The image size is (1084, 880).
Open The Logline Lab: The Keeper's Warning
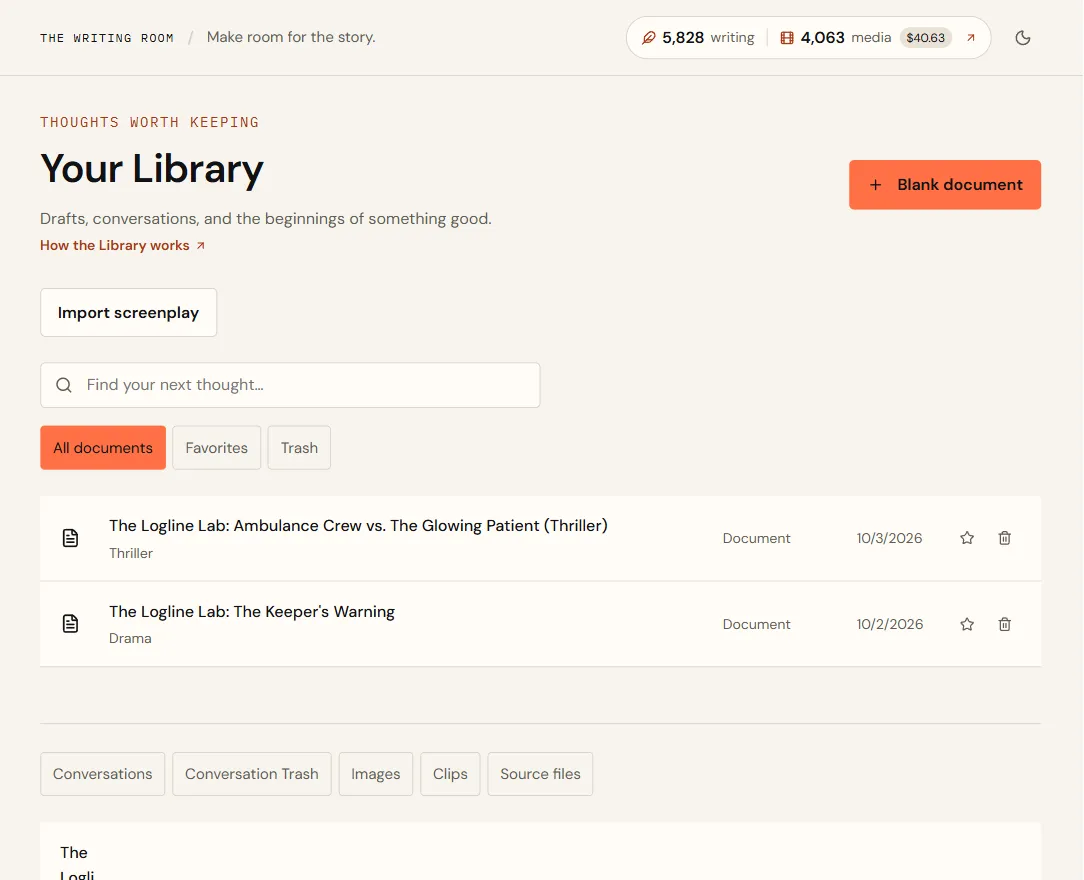tap(252, 612)
